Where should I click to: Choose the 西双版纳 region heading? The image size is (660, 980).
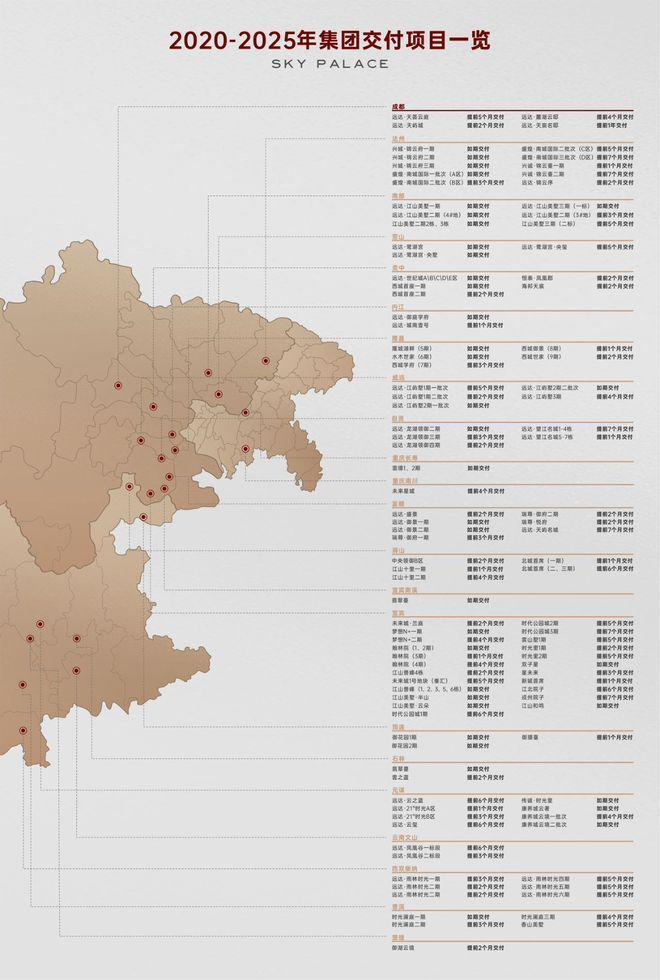click(405, 868)
